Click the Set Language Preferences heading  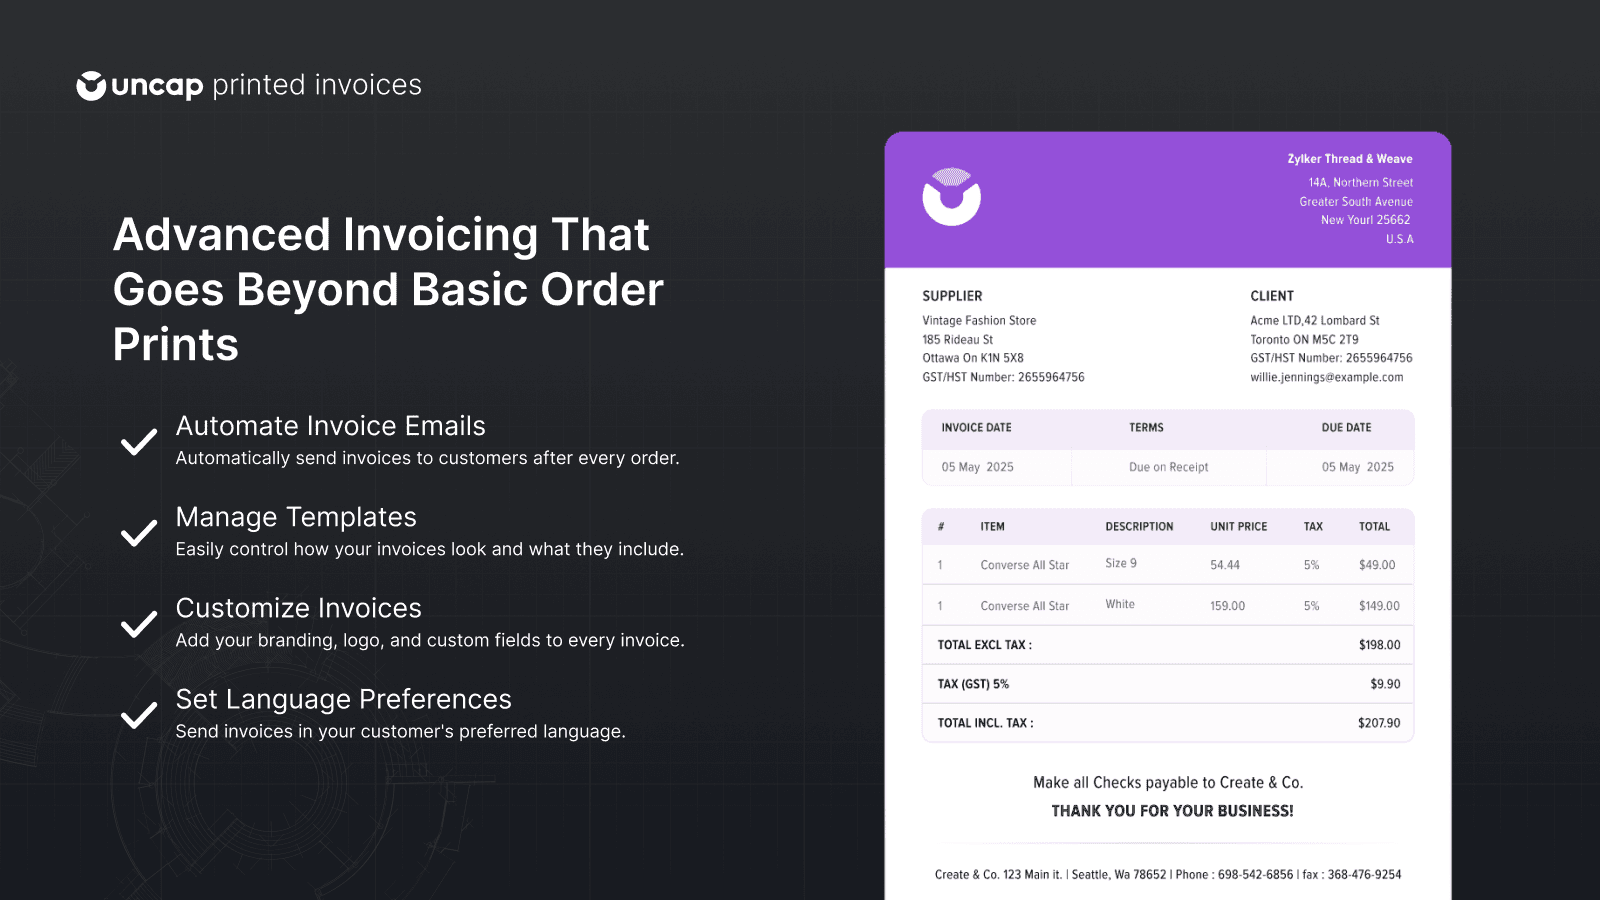pos(343,699)
